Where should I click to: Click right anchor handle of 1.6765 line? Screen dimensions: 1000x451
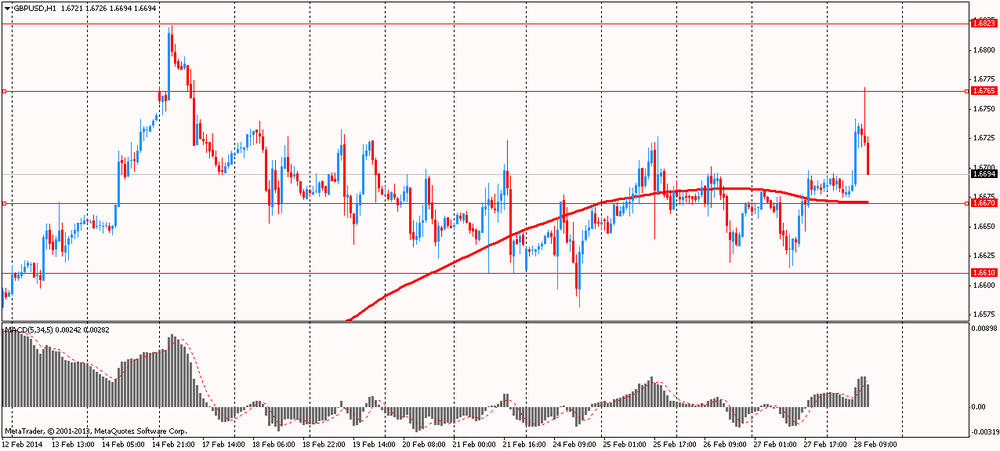pyautogui.click(x=966, y=91)
